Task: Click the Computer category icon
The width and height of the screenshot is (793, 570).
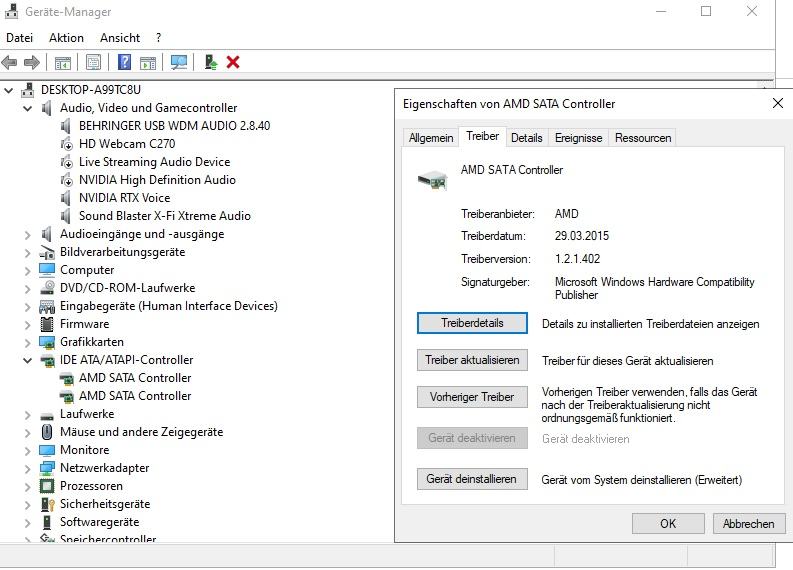Action: pos(47,270)
